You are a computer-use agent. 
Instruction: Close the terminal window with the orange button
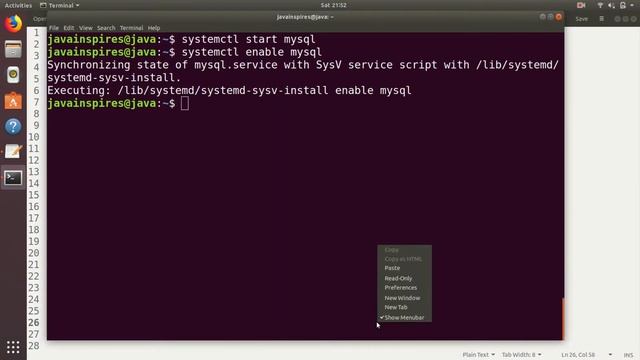pos(558,17)
